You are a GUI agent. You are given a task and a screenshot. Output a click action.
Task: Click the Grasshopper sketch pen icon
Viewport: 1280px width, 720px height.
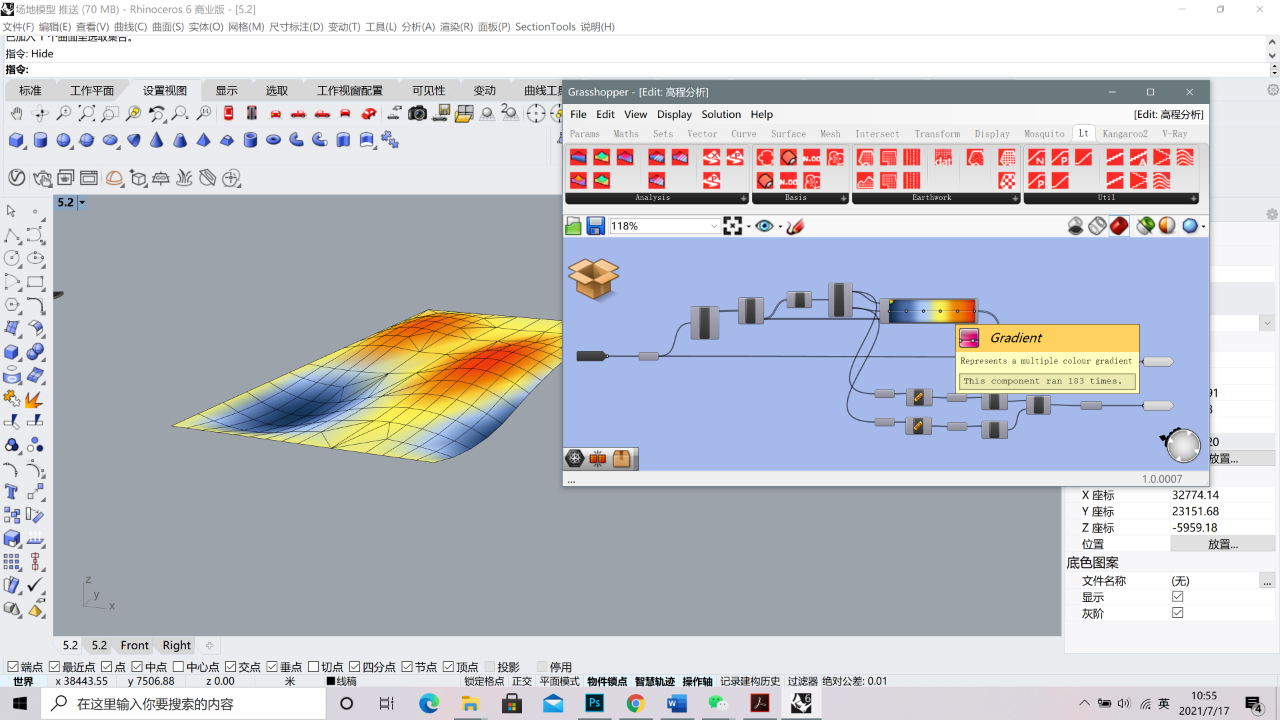coord(795,226)
